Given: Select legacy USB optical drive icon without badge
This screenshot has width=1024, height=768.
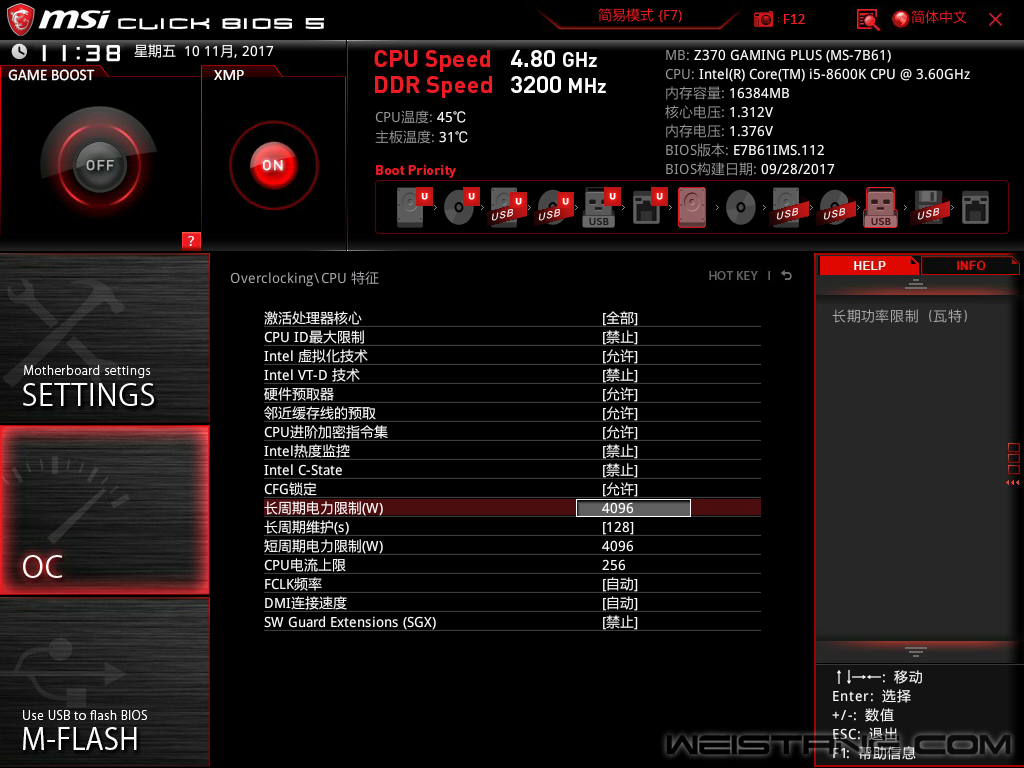Looking at the screenshot, I should pyautogui.click(x=835, y=208).
